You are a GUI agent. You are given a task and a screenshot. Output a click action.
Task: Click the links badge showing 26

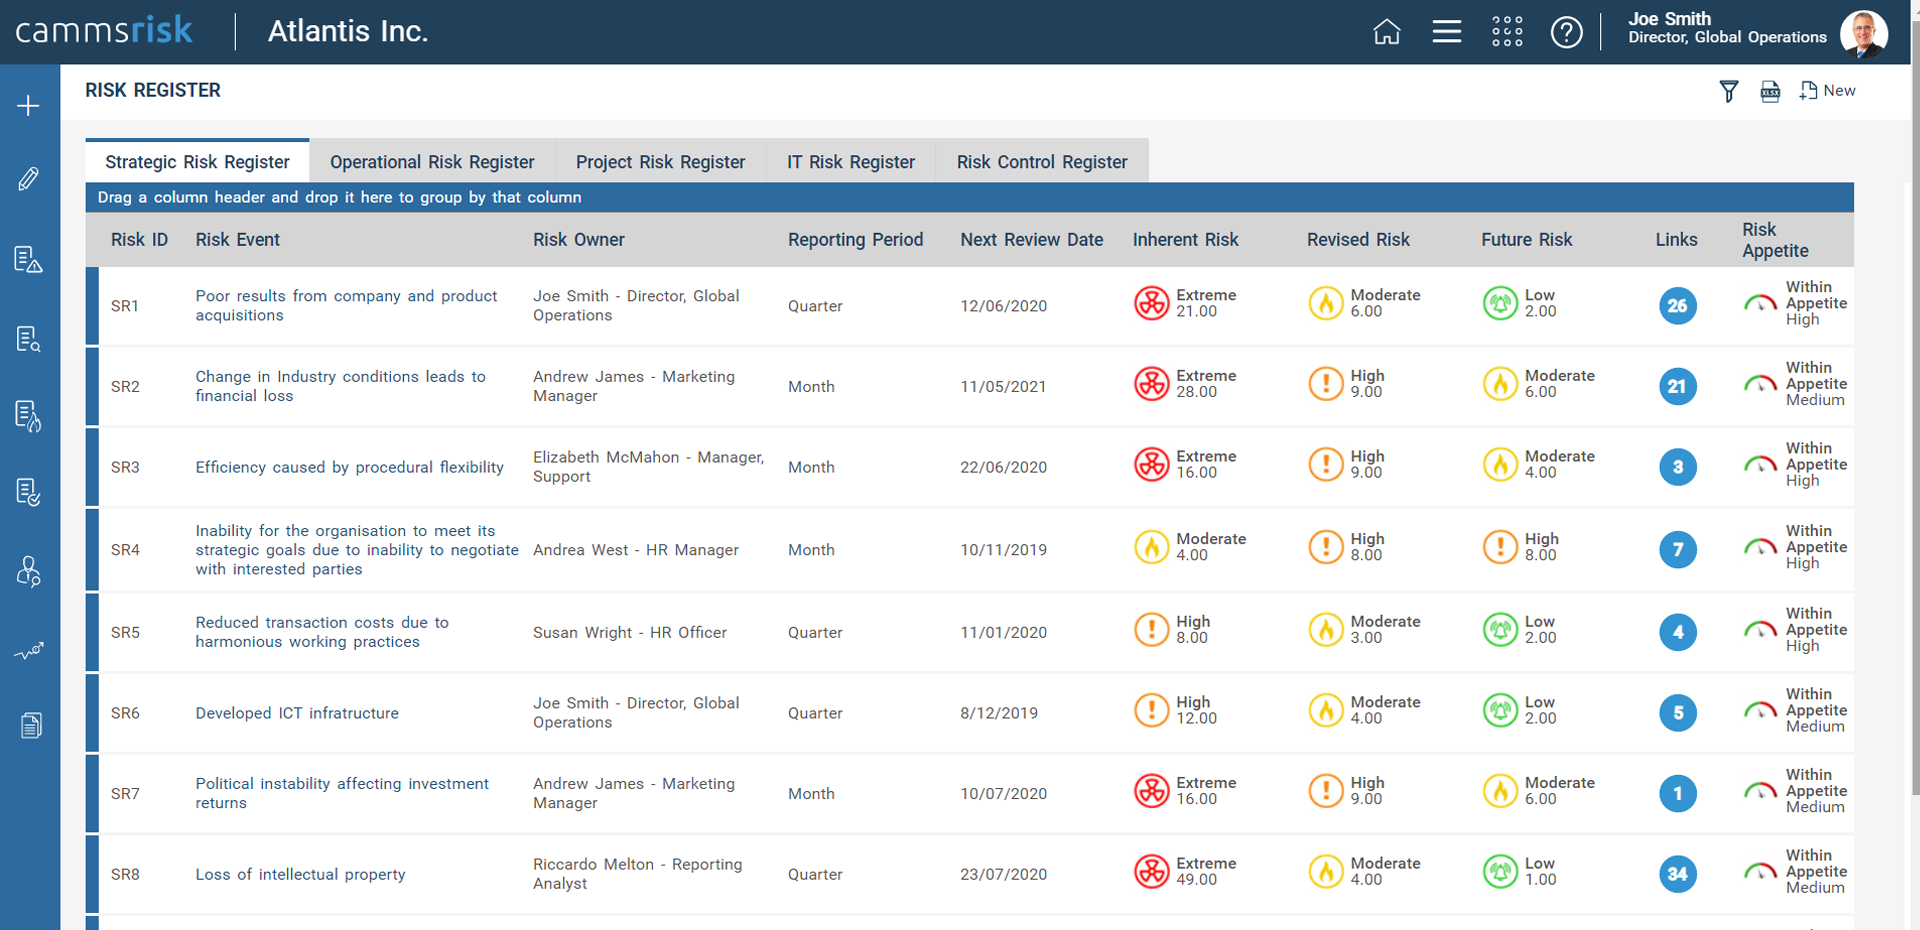[1677, 306]
